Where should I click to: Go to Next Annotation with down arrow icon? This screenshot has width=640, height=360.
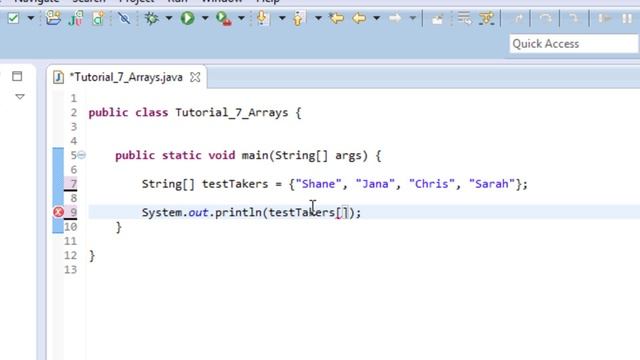coord(262,18)
